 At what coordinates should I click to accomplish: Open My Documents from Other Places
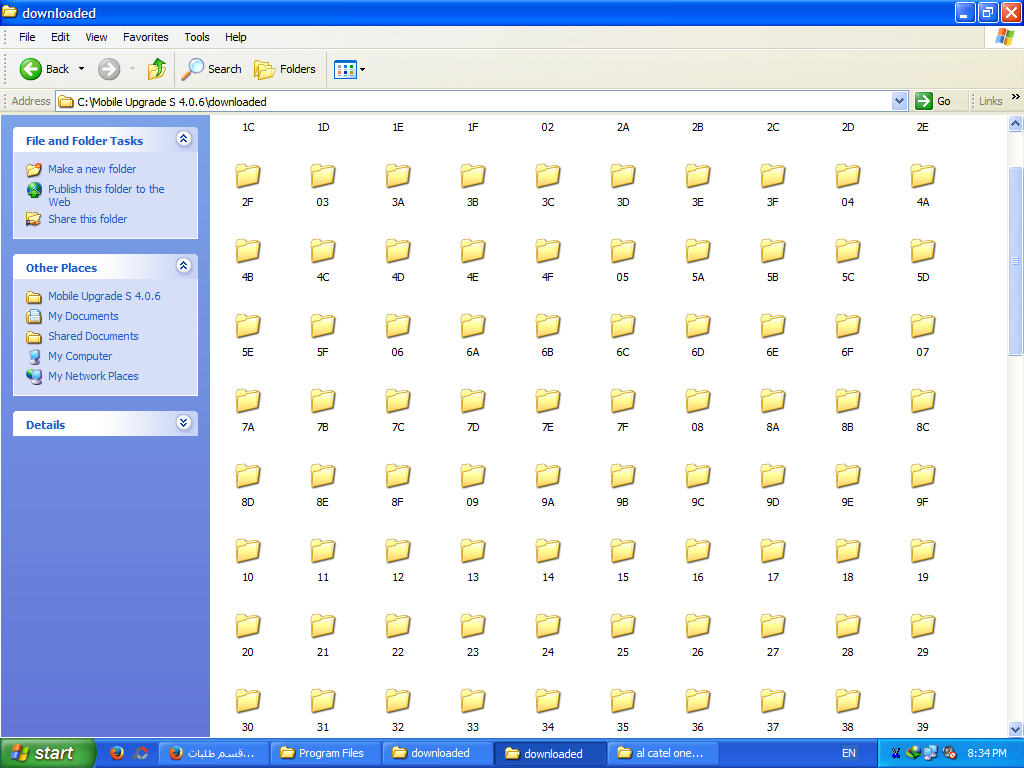pyautogui.click(x=83, y=316)
